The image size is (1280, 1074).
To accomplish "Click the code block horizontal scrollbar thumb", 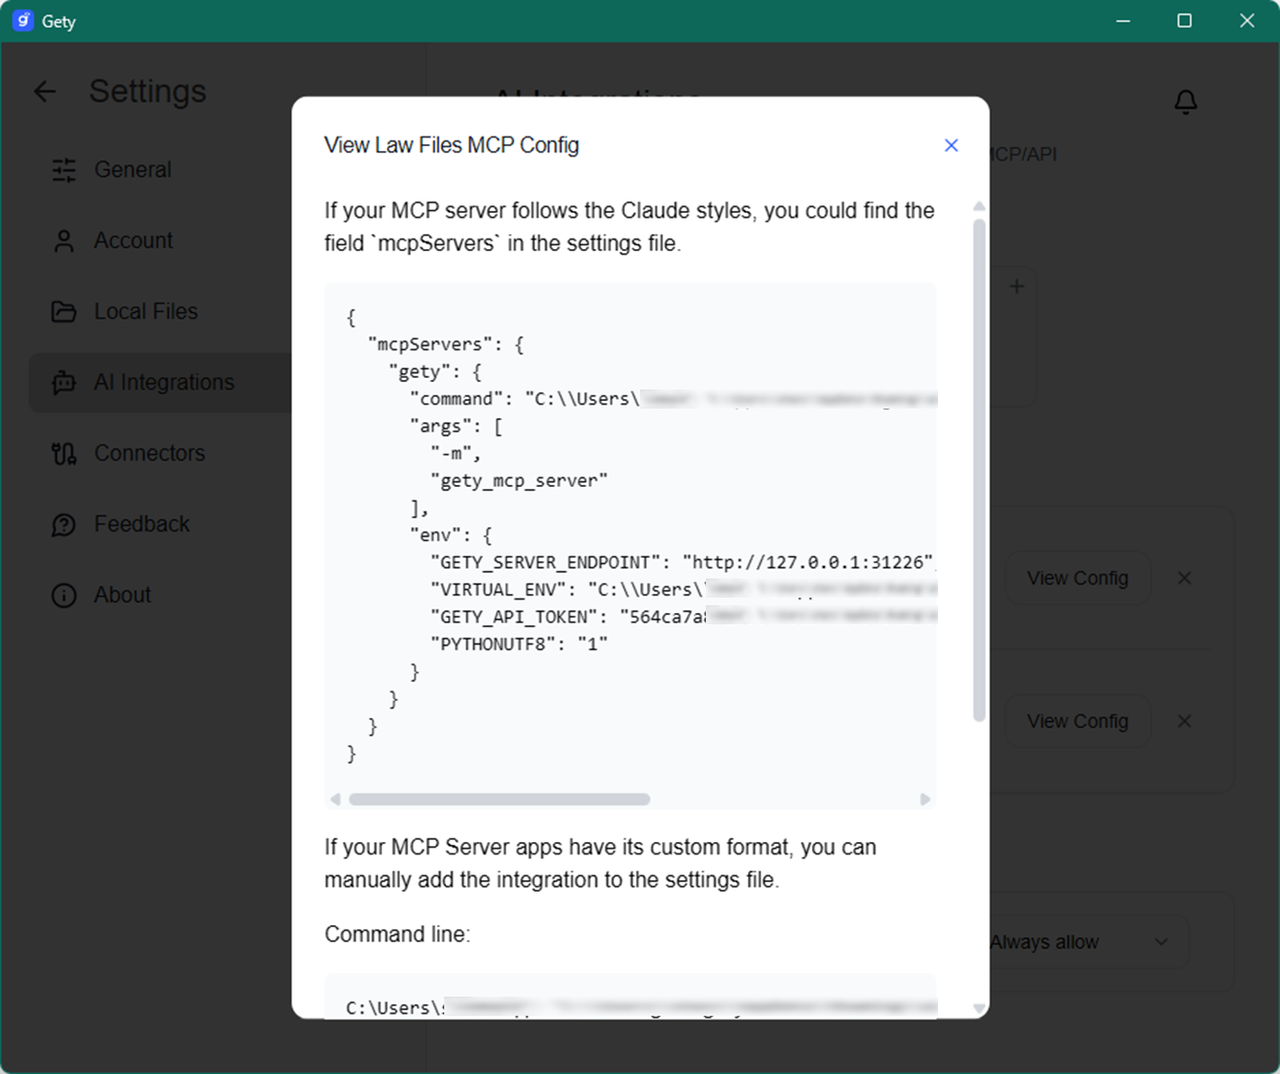I will [499, 799].
